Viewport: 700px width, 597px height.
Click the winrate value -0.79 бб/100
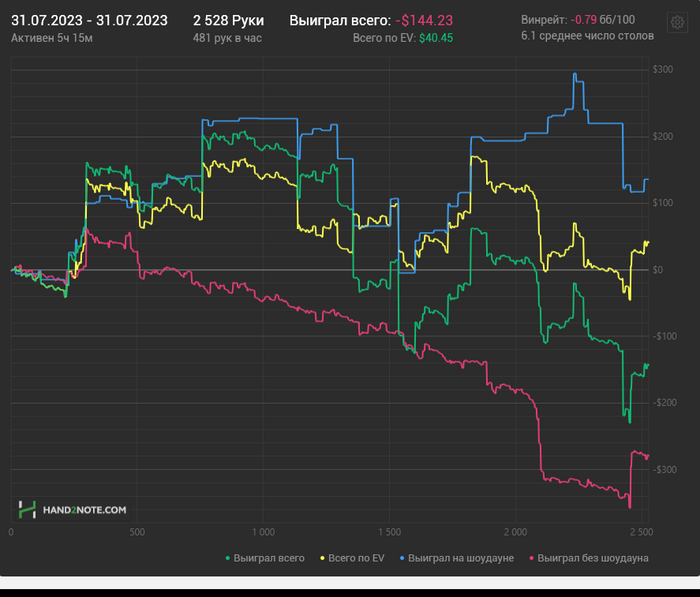point(603,20)
